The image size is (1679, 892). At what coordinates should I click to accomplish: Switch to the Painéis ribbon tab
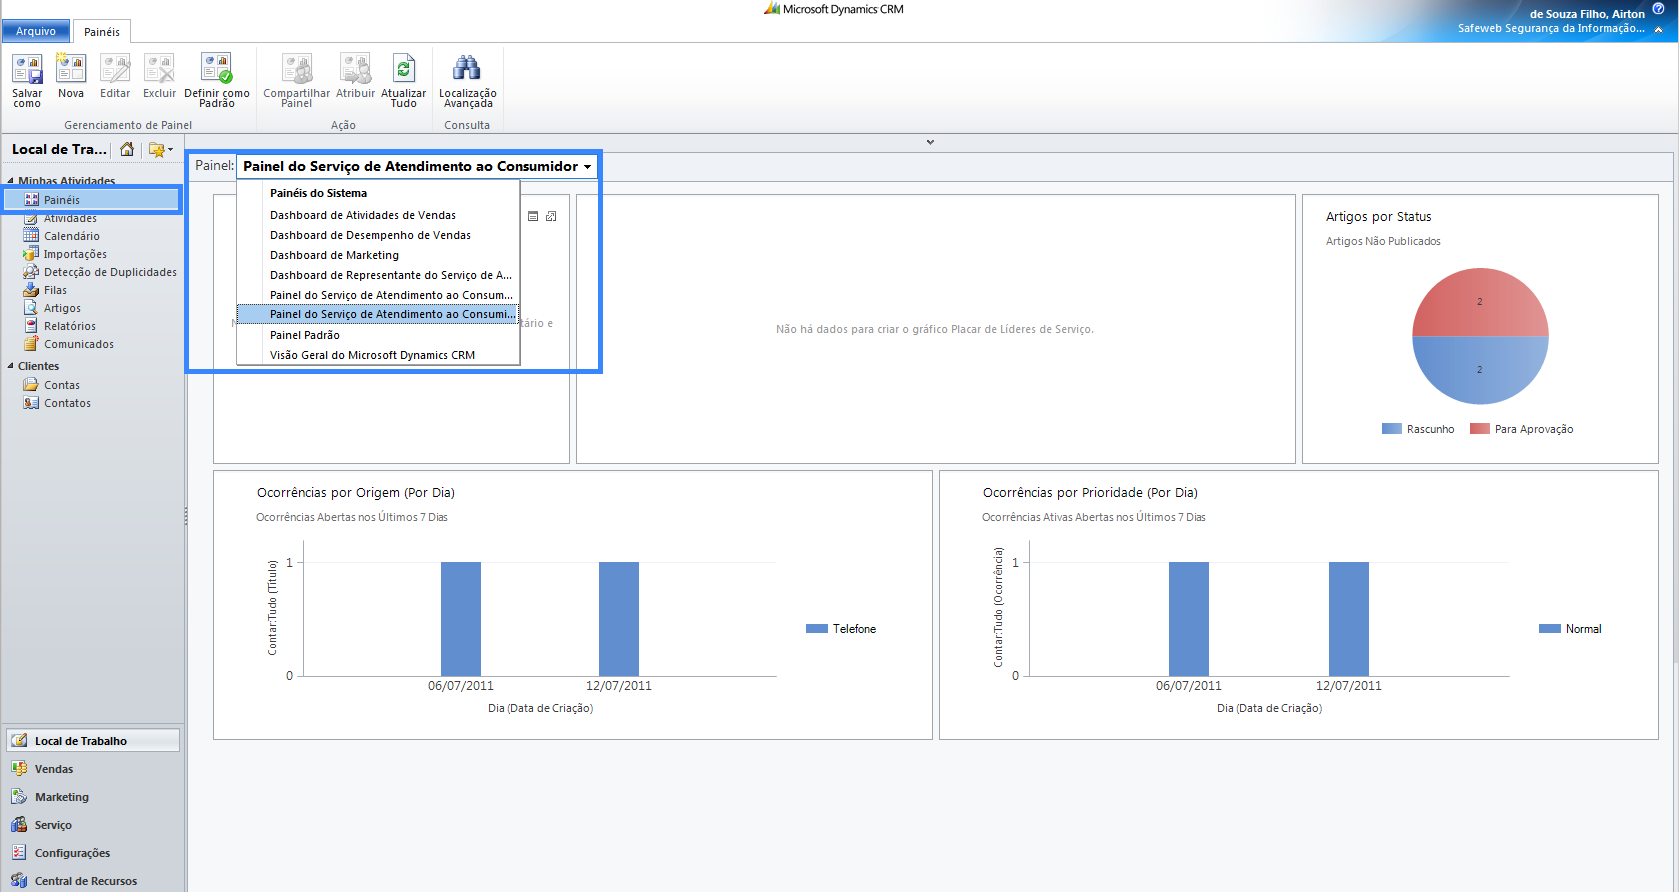102,32
